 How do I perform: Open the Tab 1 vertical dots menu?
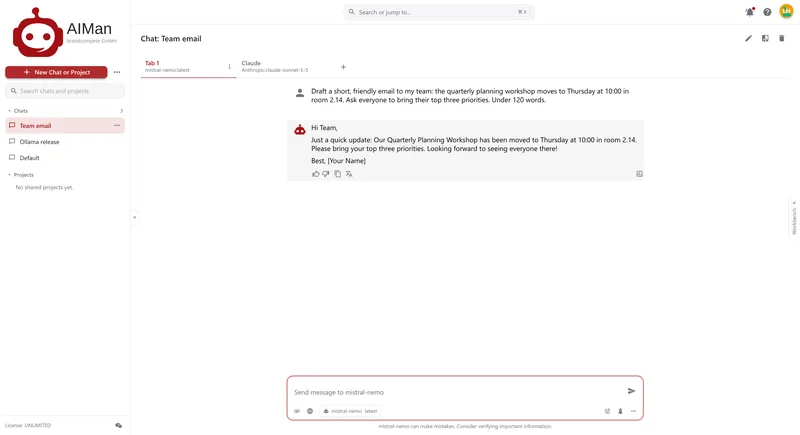[x=229, y=67]
